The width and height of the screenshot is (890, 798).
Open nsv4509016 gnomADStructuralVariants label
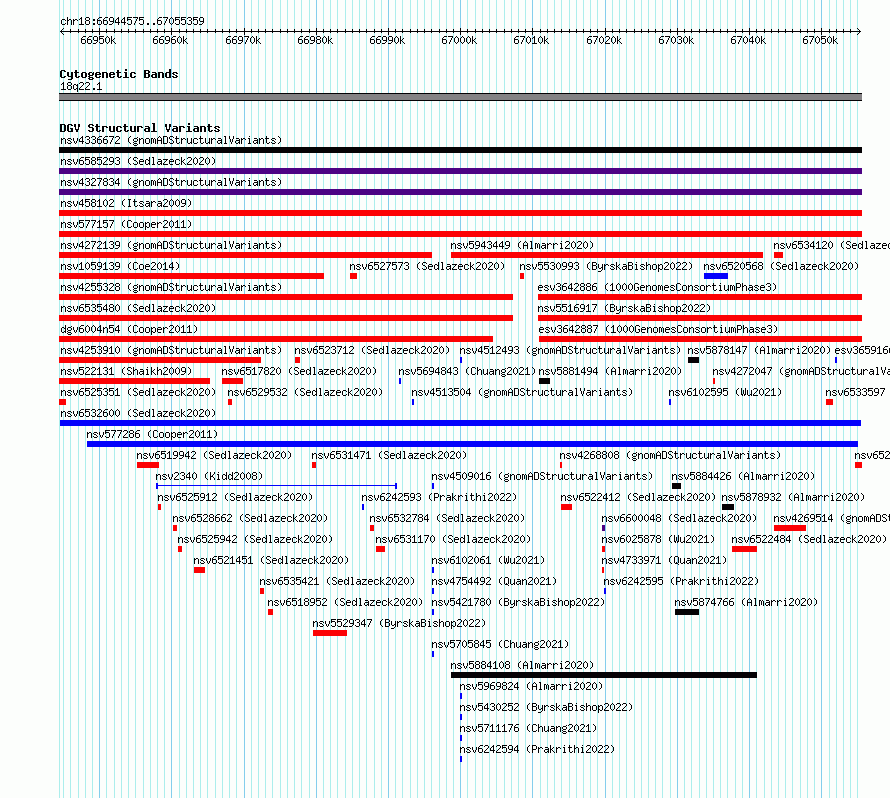tap(542, 476)
